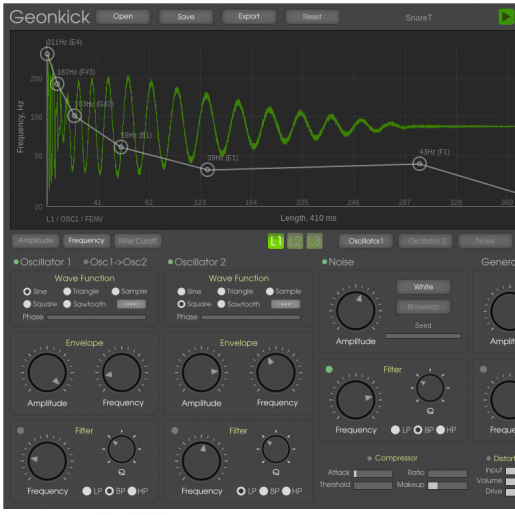Image resolution: width=515 pixels, height=515 pixels.
Task: Click Oscillator 1 filter Frequency knob
Action: click(47, 461)
